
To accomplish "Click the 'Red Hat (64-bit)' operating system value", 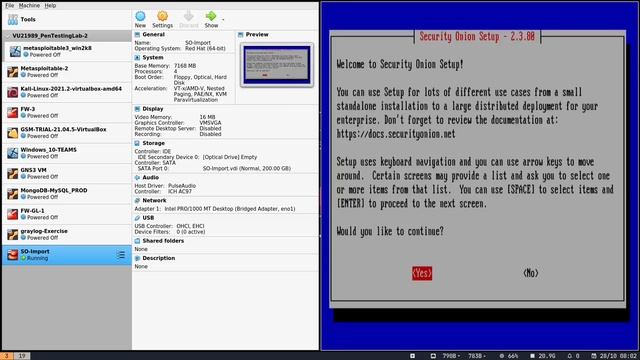I will pyautogui.click(x=205, y=49).
